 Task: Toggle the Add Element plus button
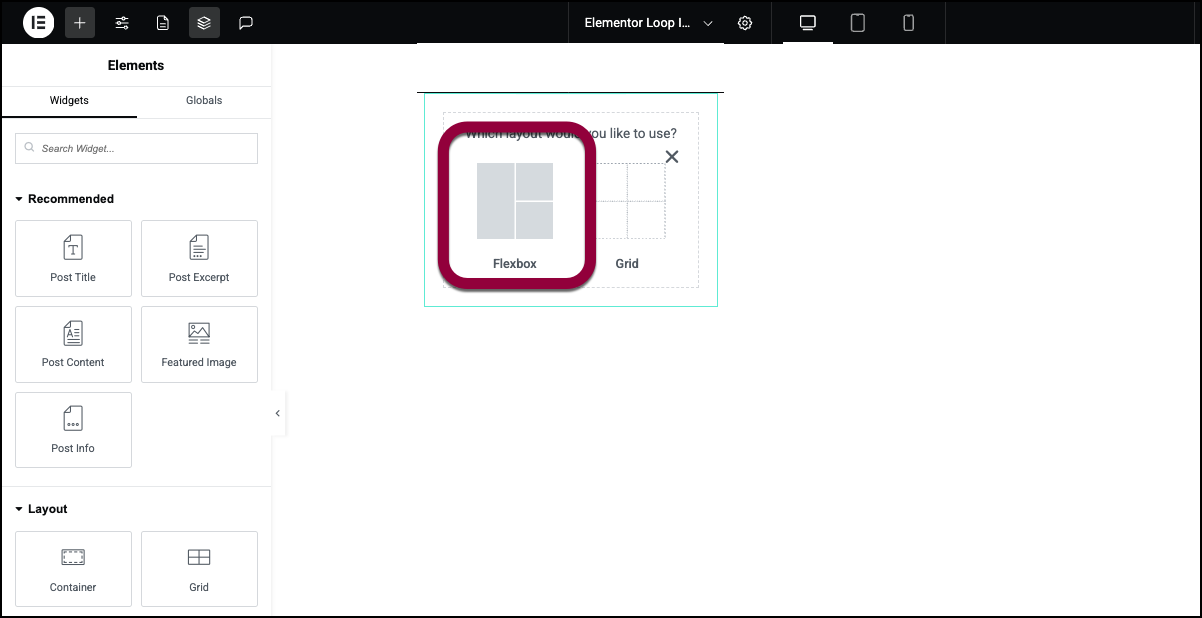pos(80,23)
